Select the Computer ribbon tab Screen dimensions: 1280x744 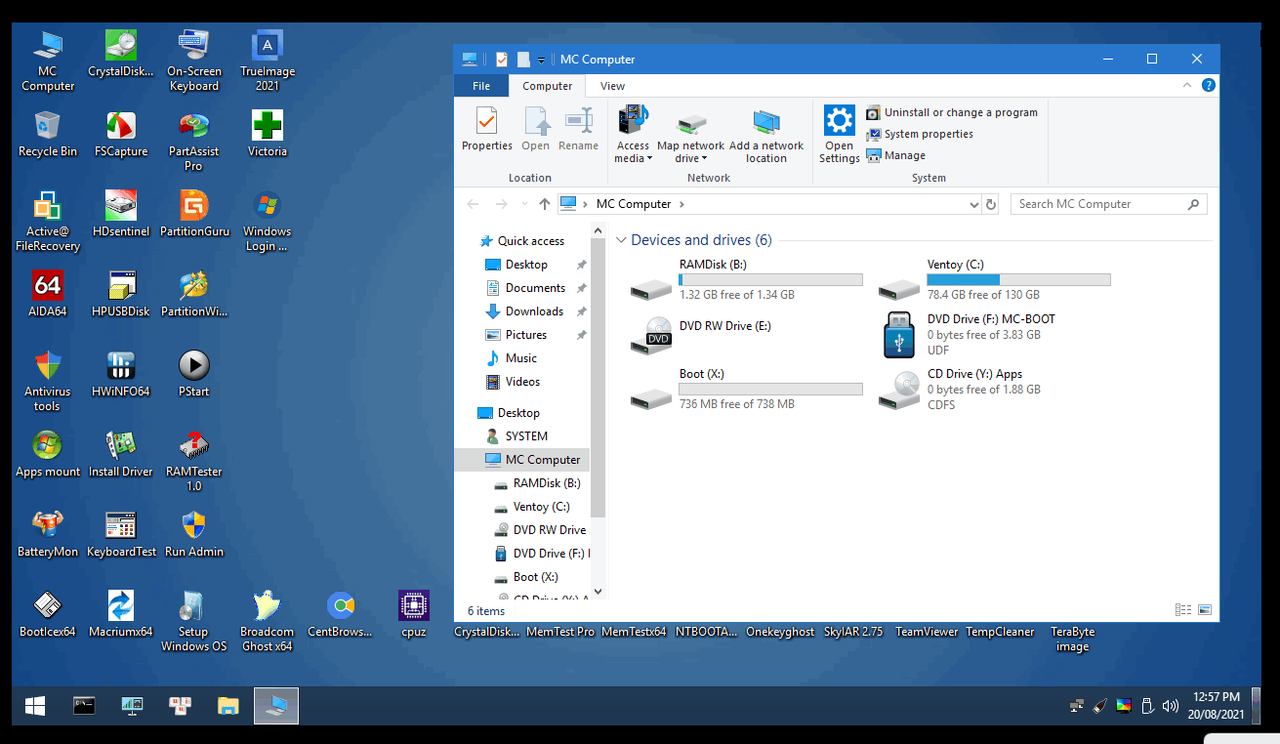click(x=547, y=86)
